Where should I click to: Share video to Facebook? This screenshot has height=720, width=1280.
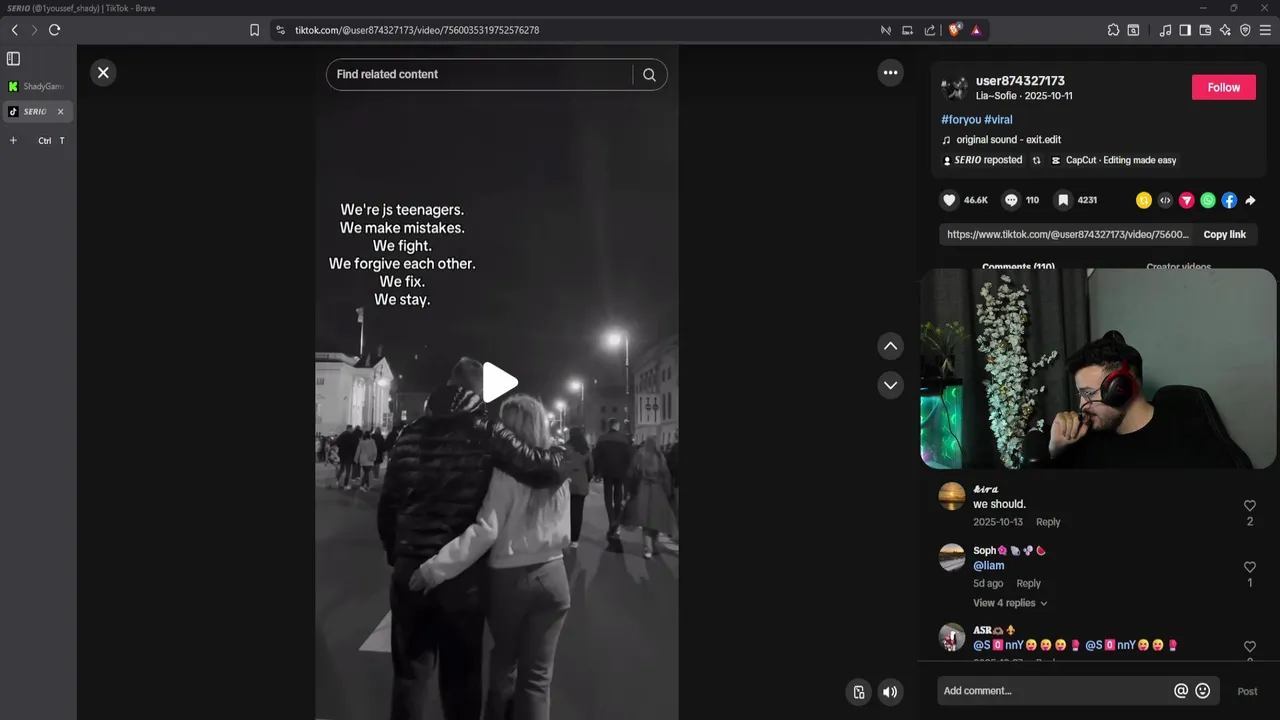coord(1229,200)
